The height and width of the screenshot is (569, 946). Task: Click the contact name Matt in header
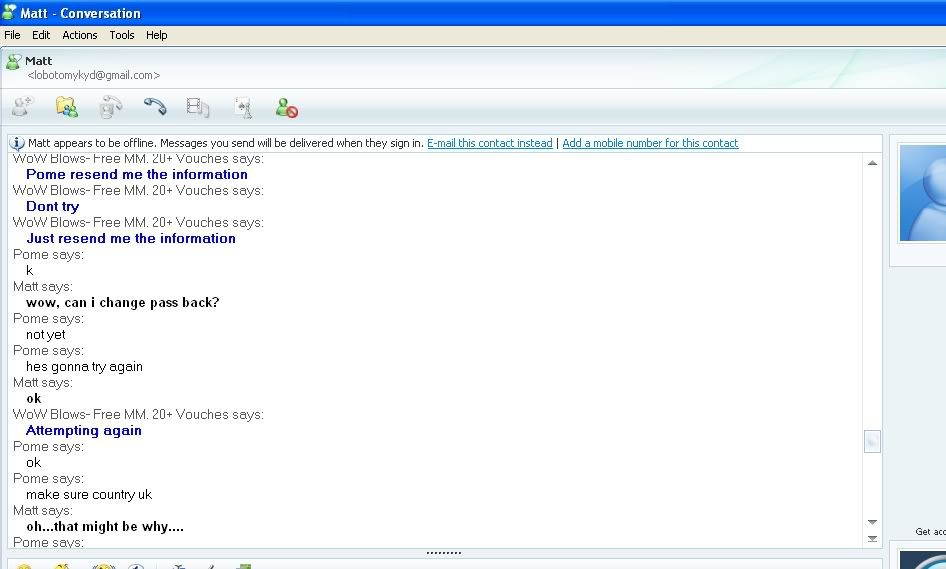tap(39, 61)
